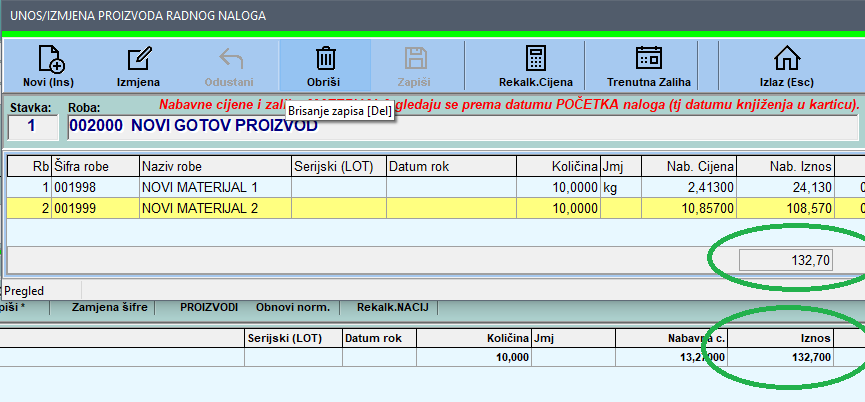Click the Nab. Iznos column header
This screenshot has width=865, height=402.
pyautogui.click(x=786, y=167)
